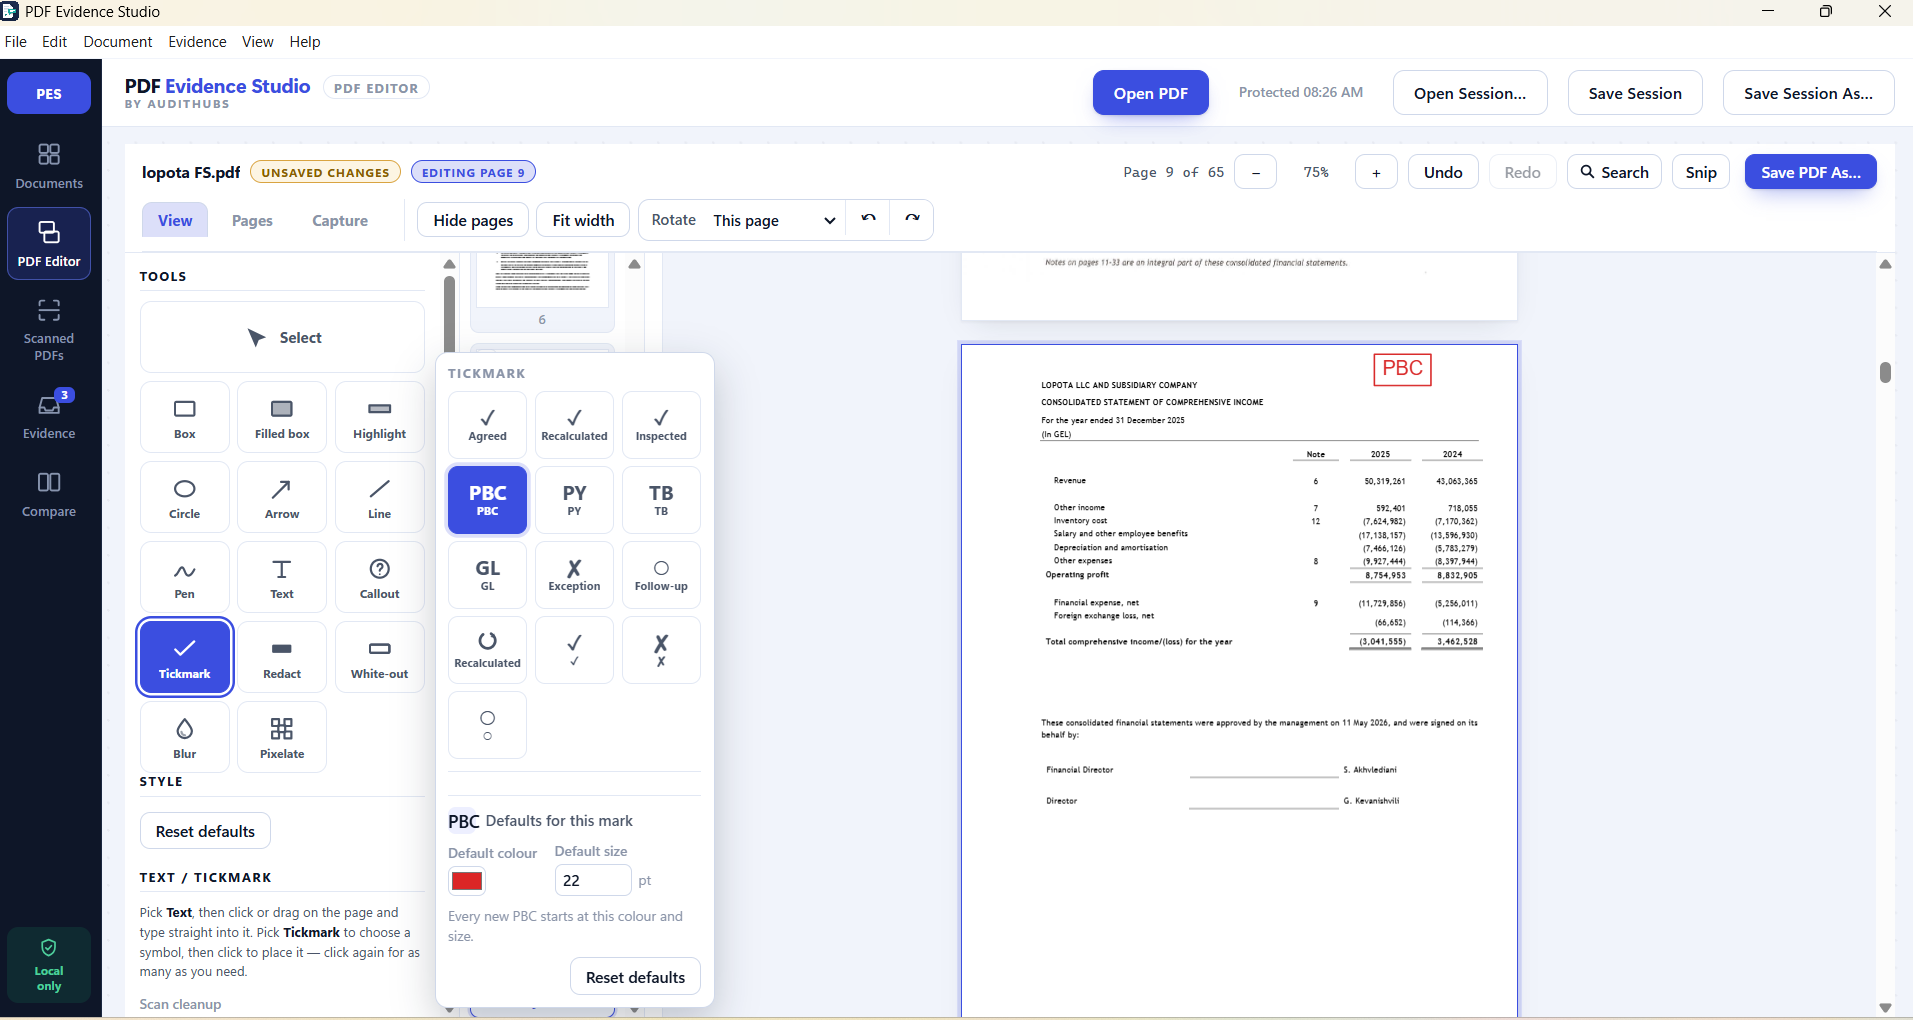Click the page 6 thumbnail
Screen dimensions: 1913x1020
[543, 290]
